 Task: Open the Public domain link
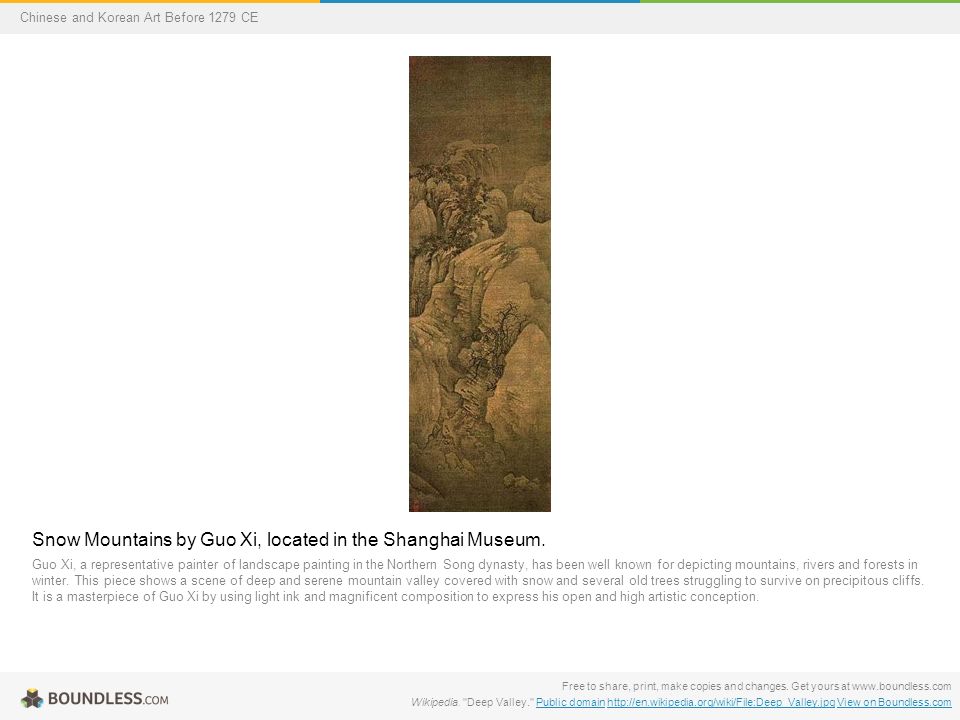(x=570, y=702)
